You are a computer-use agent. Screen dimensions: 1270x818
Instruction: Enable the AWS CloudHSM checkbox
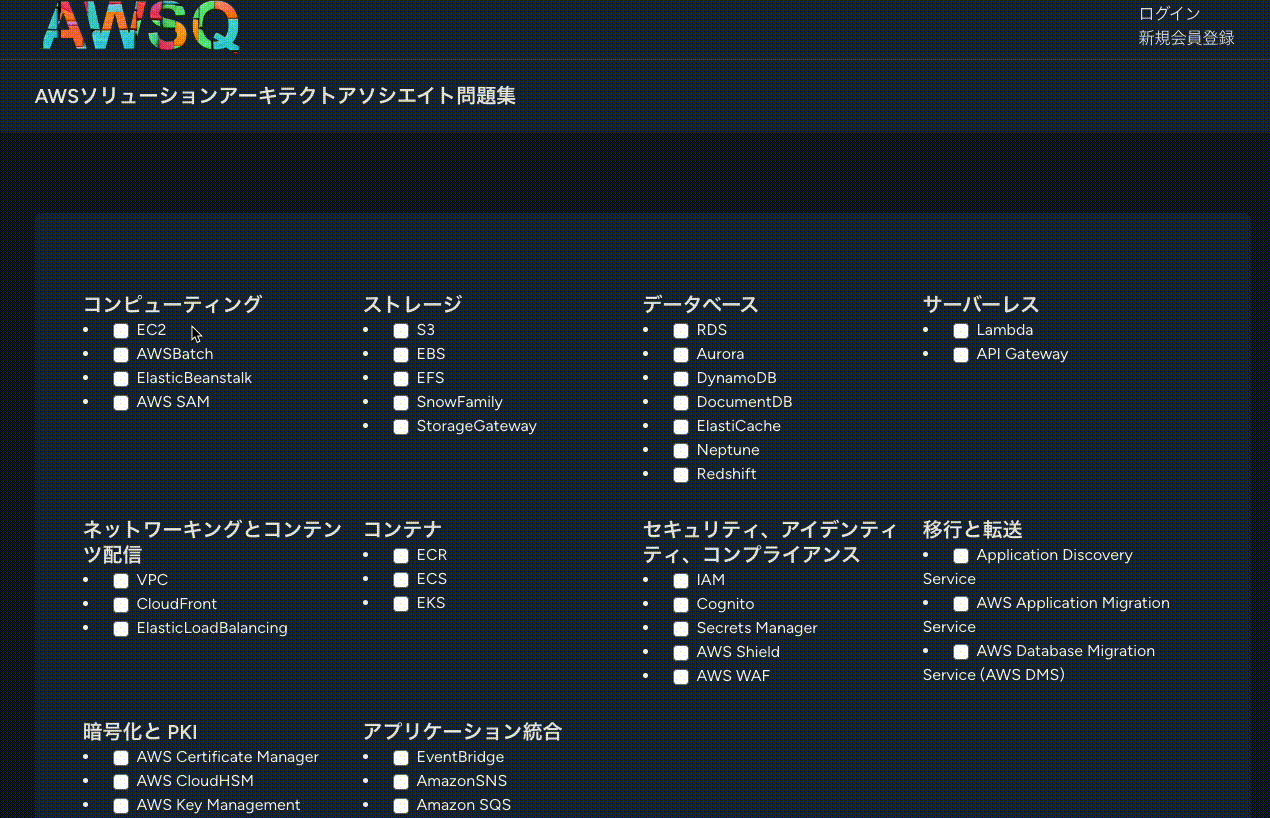point(121,782)
